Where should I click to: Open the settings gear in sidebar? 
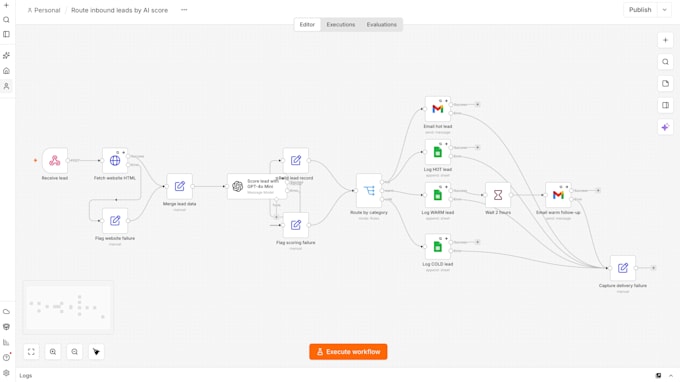click(6, 373)
